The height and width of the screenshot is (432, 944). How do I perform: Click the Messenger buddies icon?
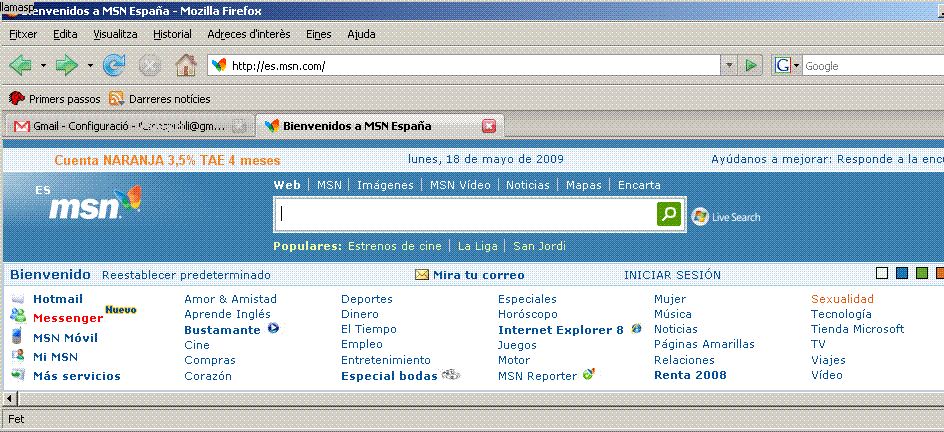point(19,315)
